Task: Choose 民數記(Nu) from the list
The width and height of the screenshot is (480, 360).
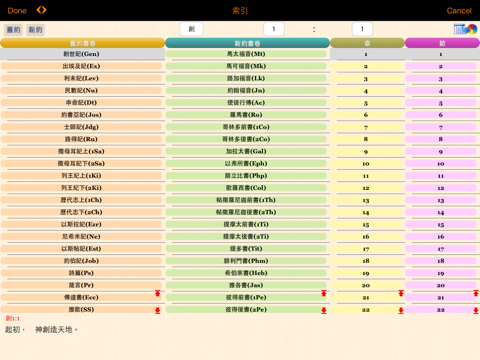Action: click(x=82, y=90)
